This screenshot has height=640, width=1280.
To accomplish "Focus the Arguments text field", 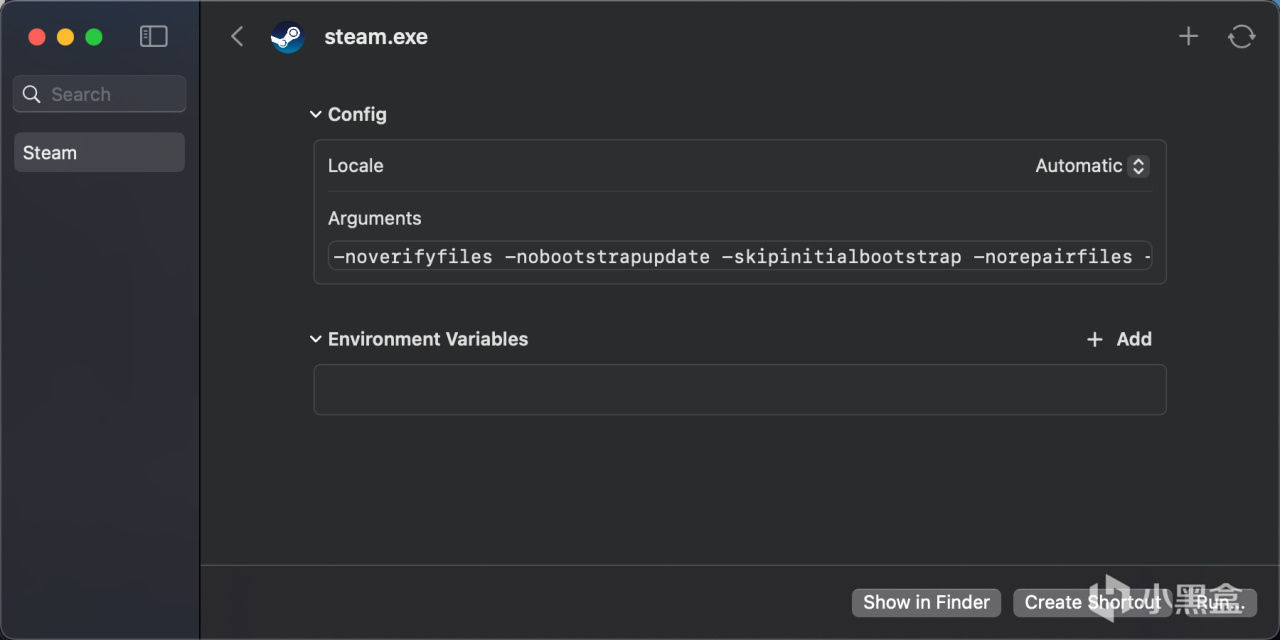I will click(740, 257).
